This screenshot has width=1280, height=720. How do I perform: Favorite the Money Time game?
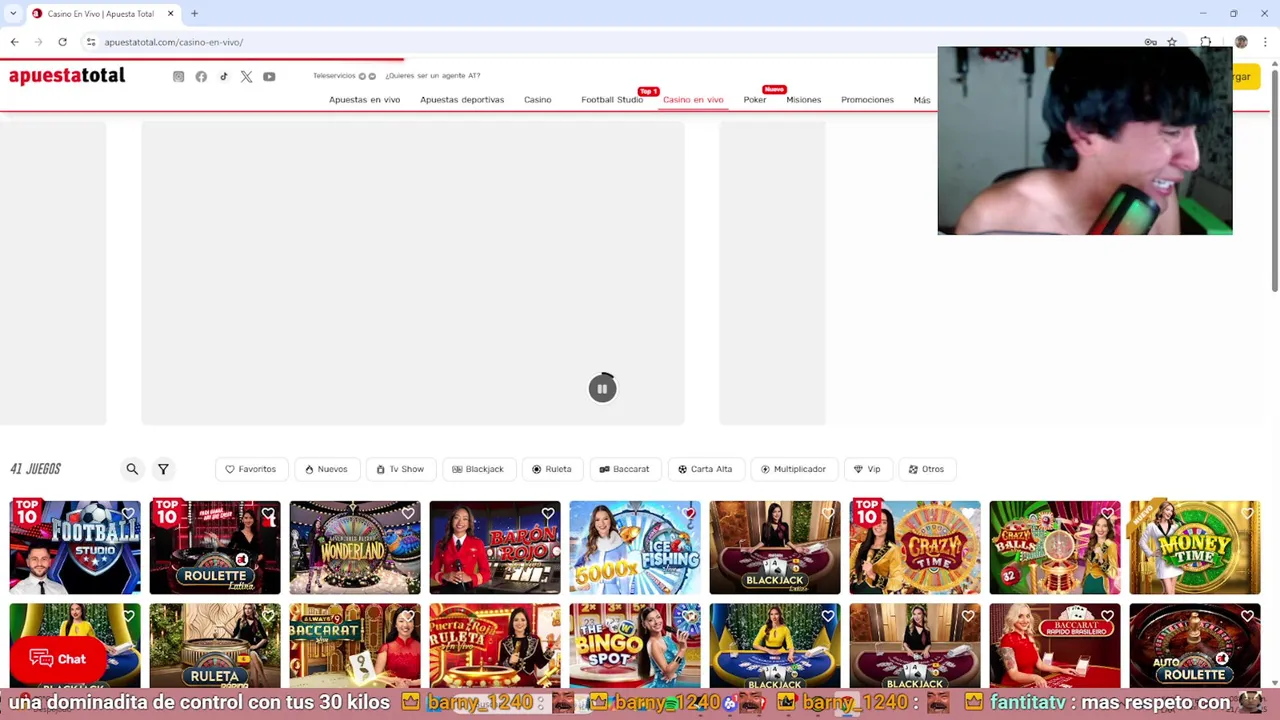point(1248,514)
